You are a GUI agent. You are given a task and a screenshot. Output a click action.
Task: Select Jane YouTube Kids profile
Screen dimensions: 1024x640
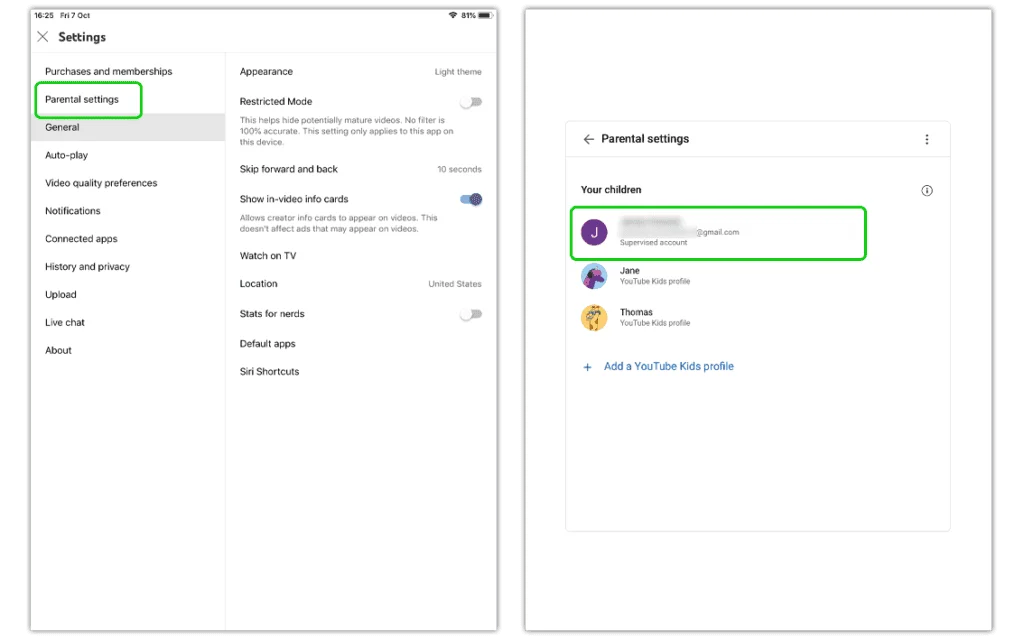pyautogui.click(x=654, y=276)
